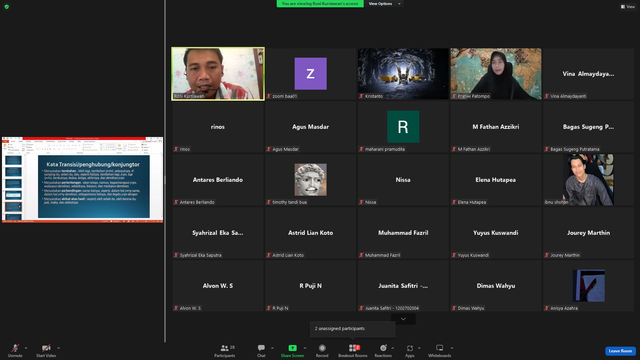Click the rinos participant tile
The width and height of the screenshot is (640, 360).
(x=218, y=127)
